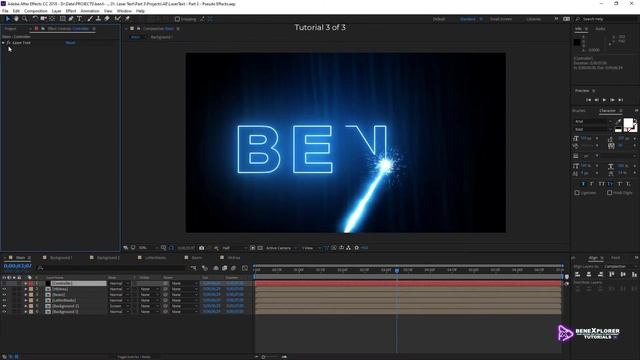Open the Active Camera dropdown
The width and height of the screenshot is (640, 360).
tap(281, 248)
